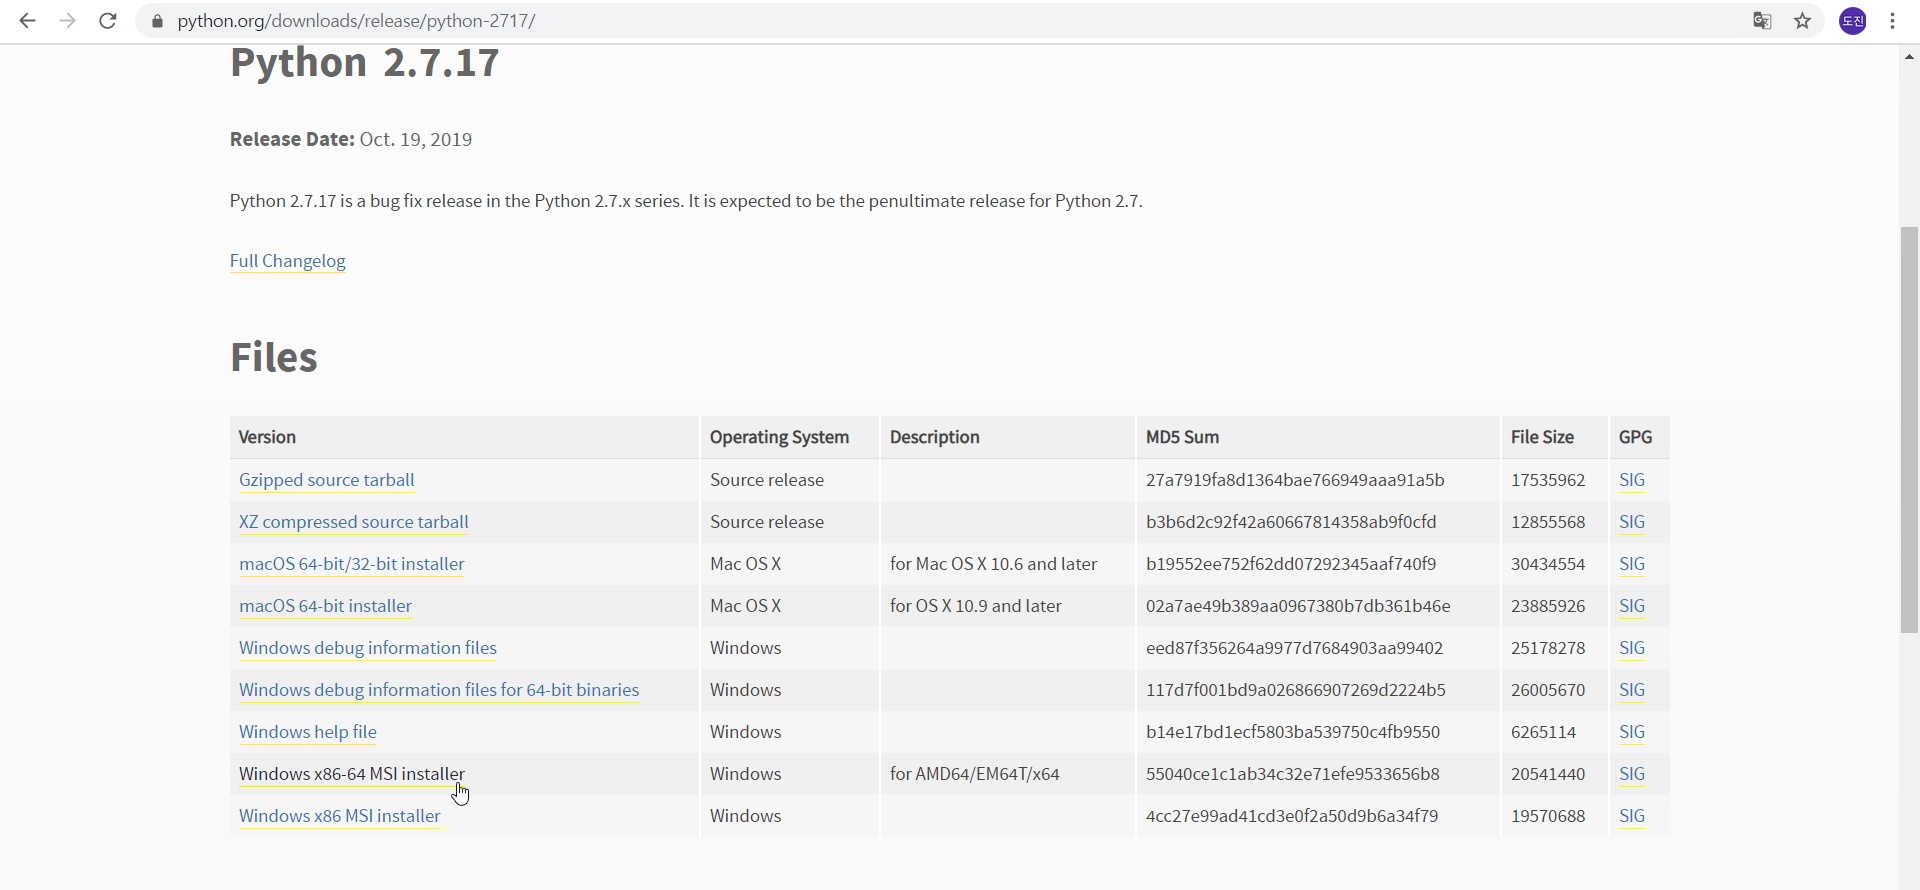Open SIG for Gzipped source tarball

pos(1632,480)
